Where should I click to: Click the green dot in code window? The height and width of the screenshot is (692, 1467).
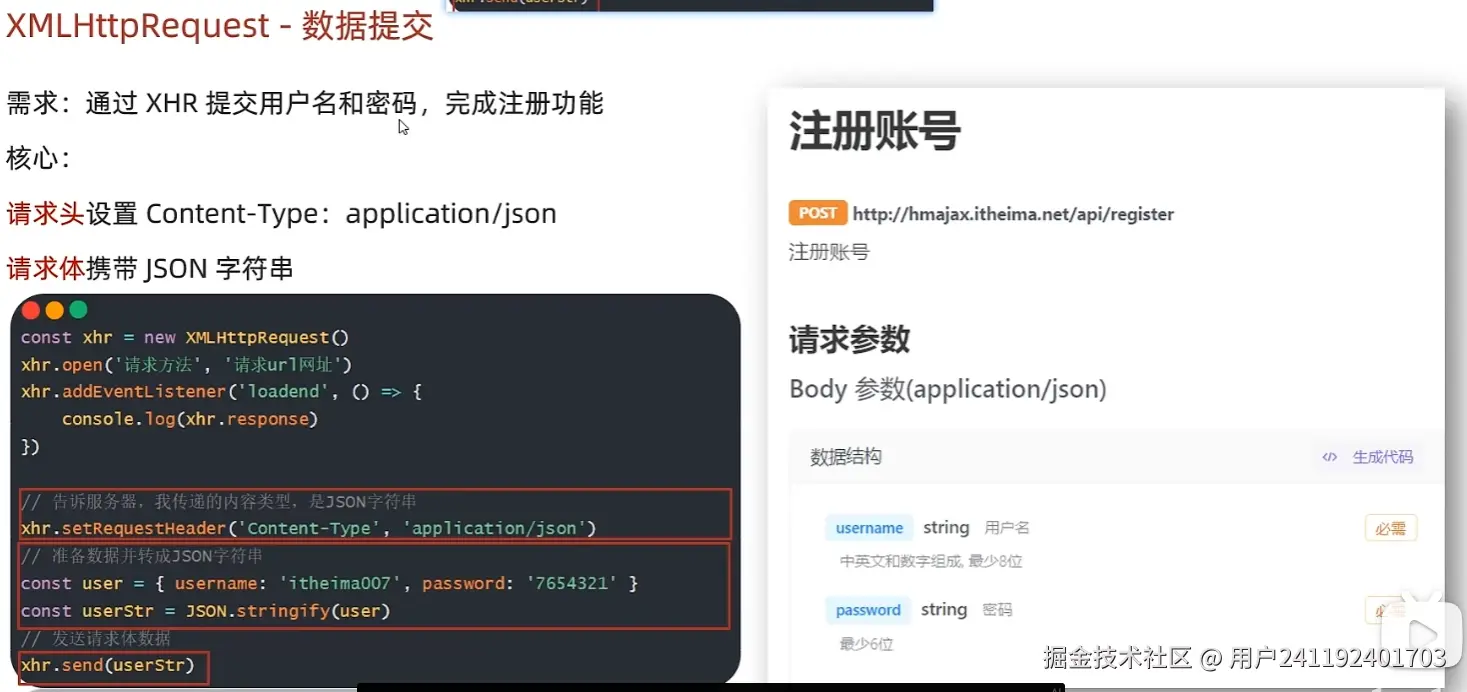pos(78,310)
